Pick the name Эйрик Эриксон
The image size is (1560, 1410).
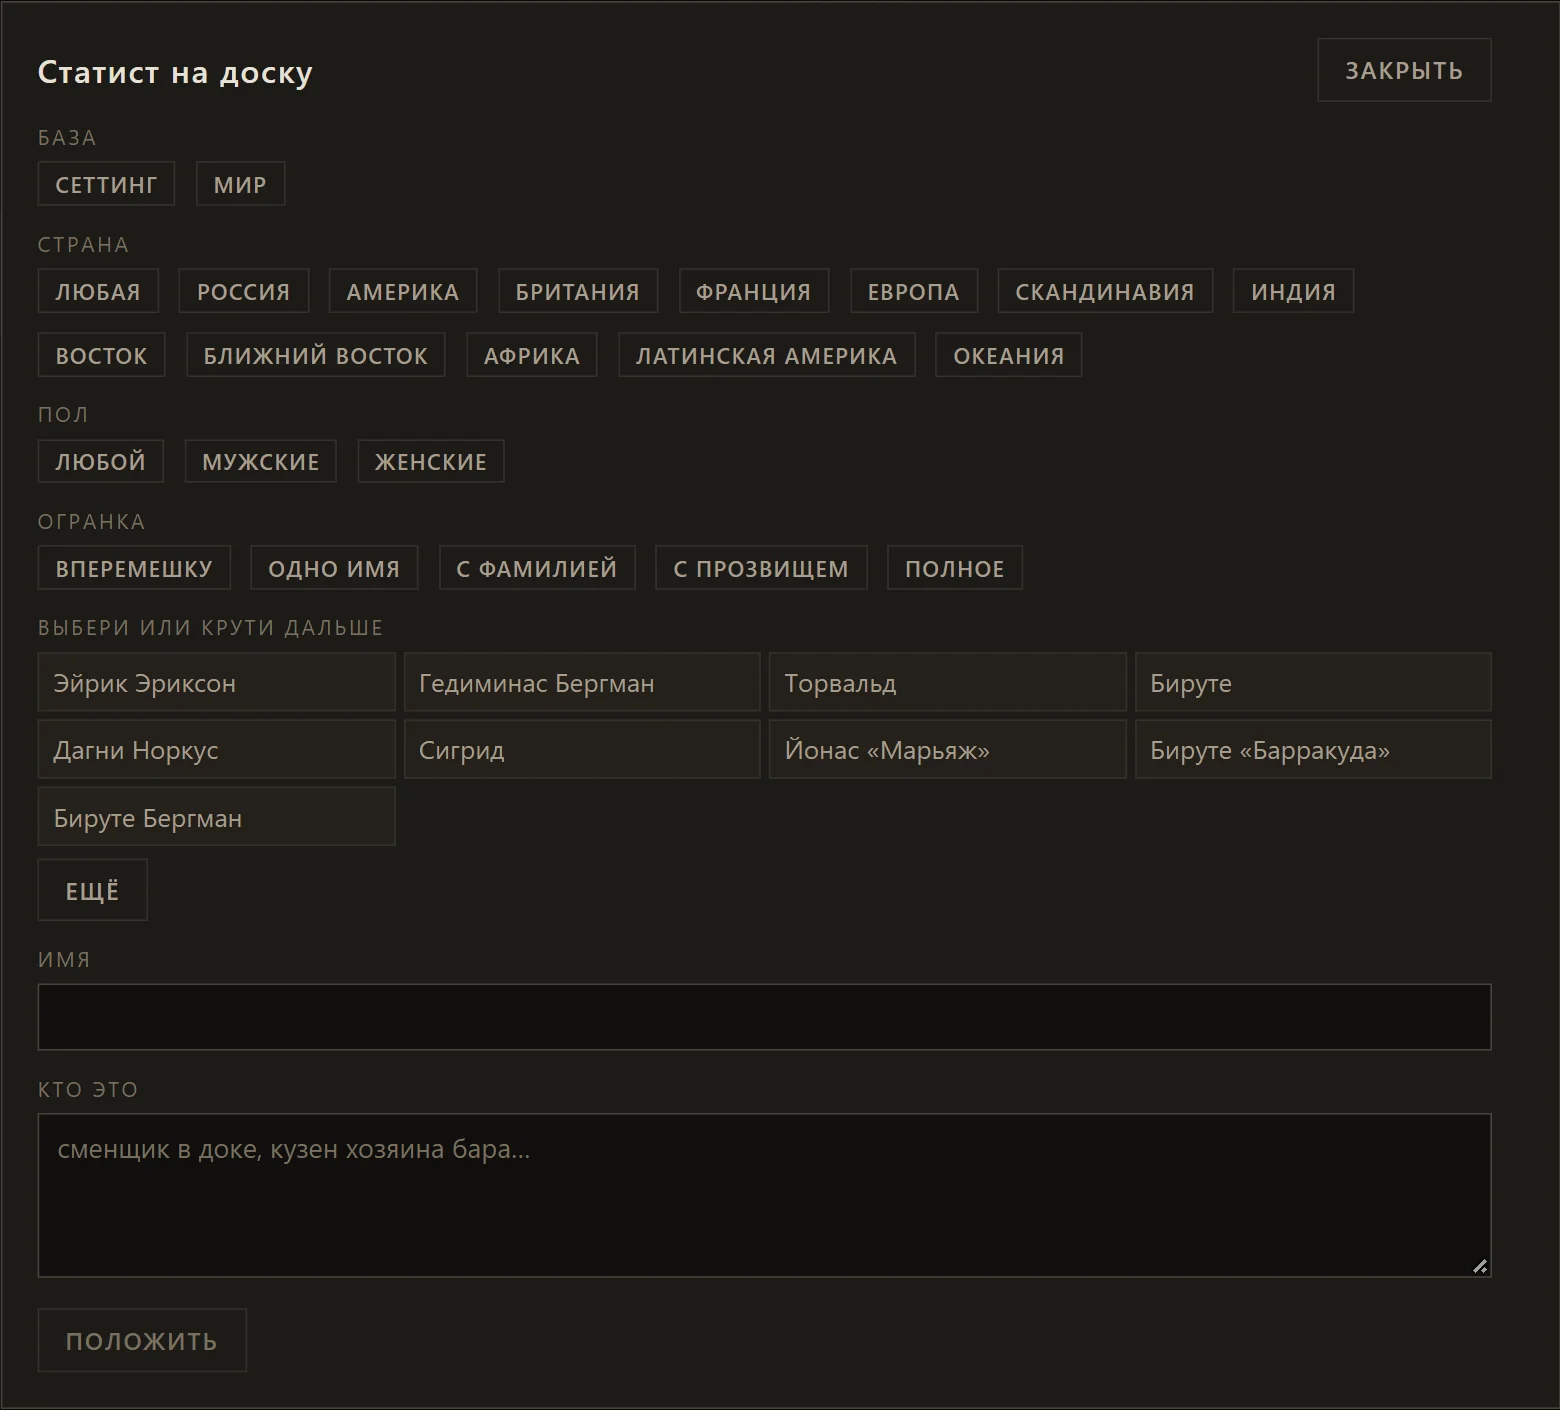[x=217, y=682]
